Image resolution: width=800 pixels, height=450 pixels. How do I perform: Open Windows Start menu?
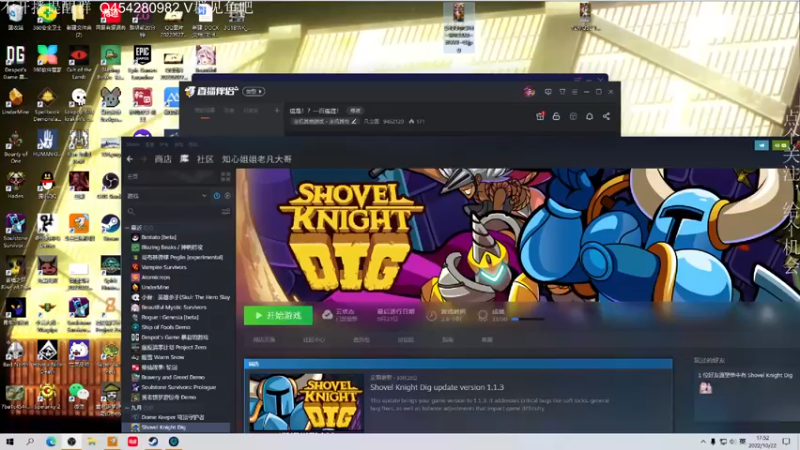click(x=10, y=441)
